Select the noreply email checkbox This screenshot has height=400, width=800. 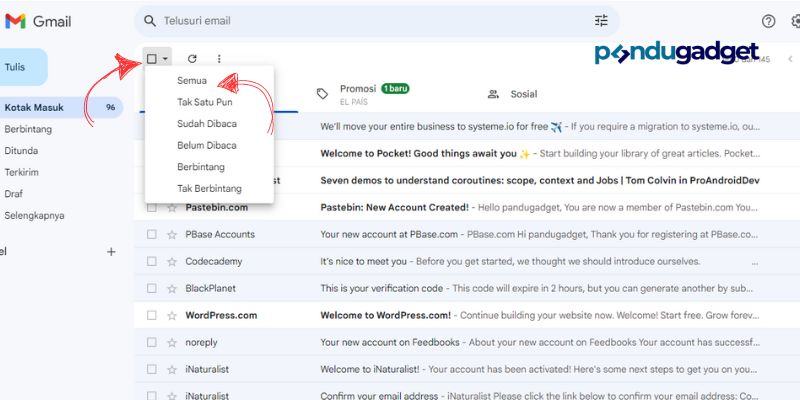pyautogui.click(x=152, y=342)
